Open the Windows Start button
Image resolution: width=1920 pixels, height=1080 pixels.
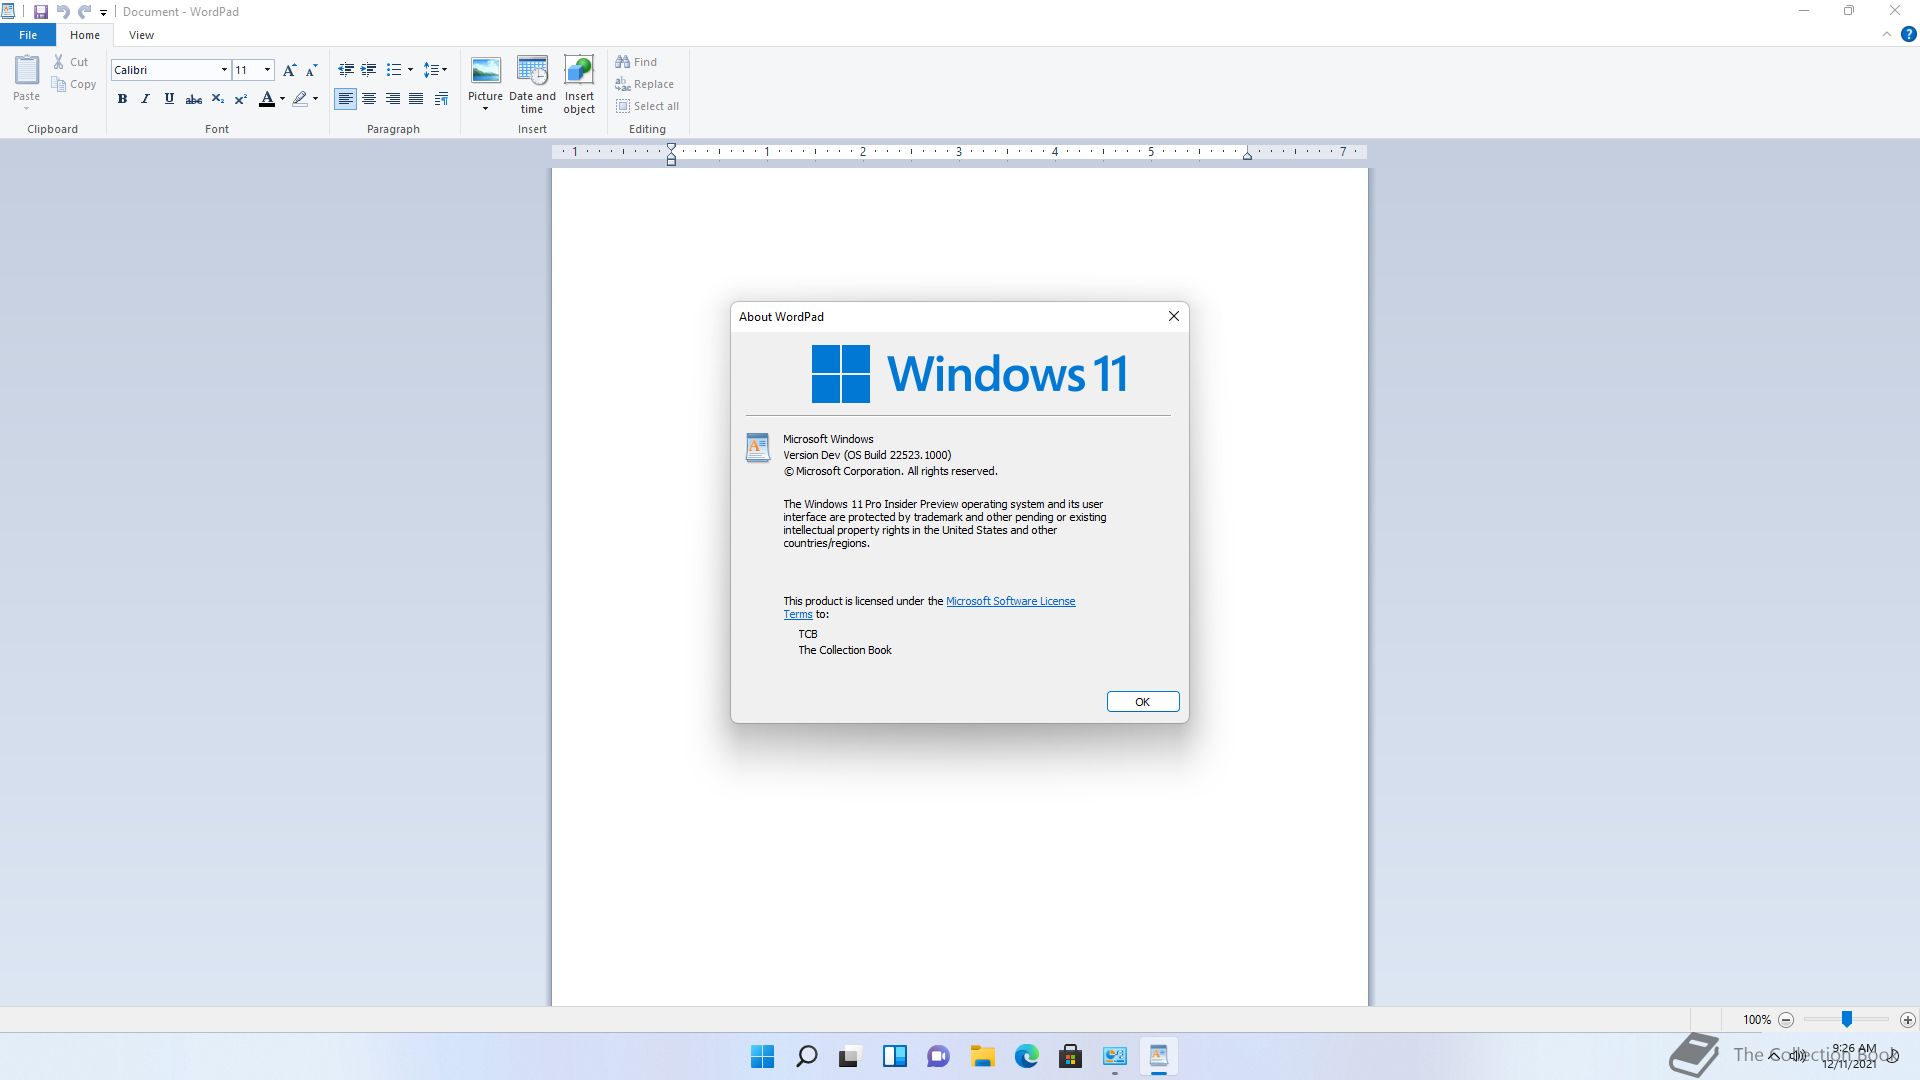[x=762, y=1056]
